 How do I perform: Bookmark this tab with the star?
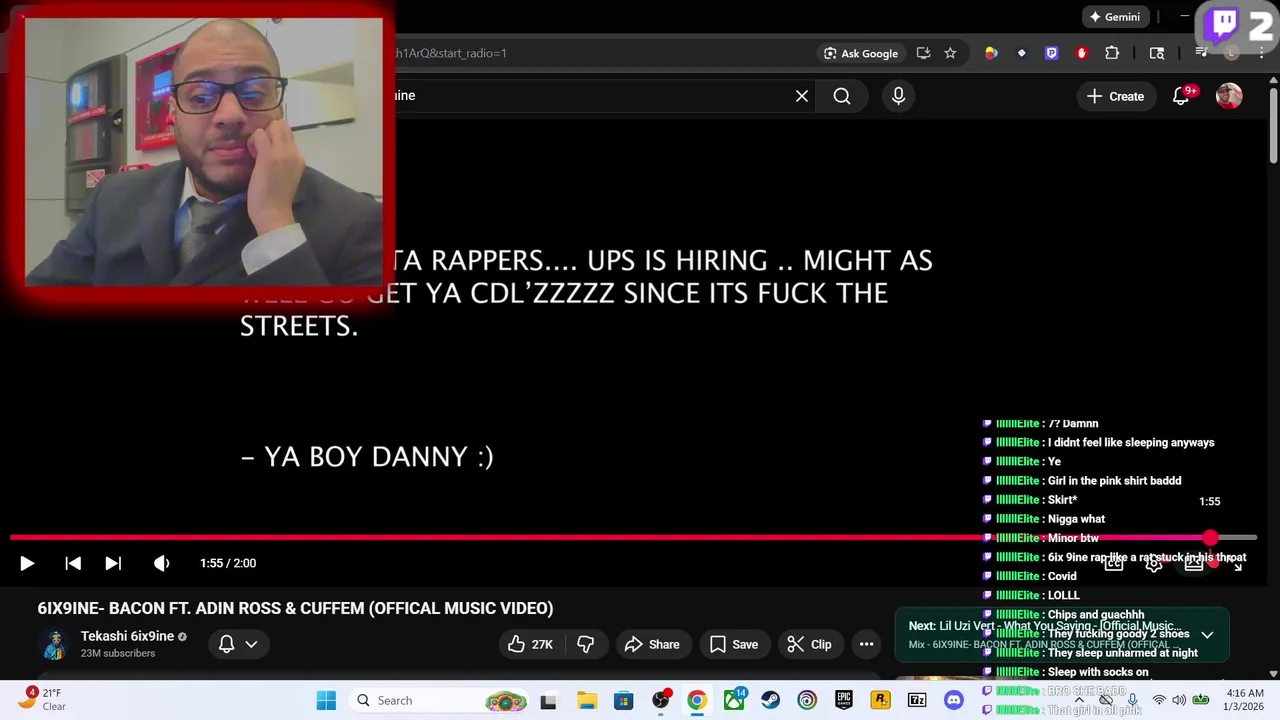tap(950, 53)
